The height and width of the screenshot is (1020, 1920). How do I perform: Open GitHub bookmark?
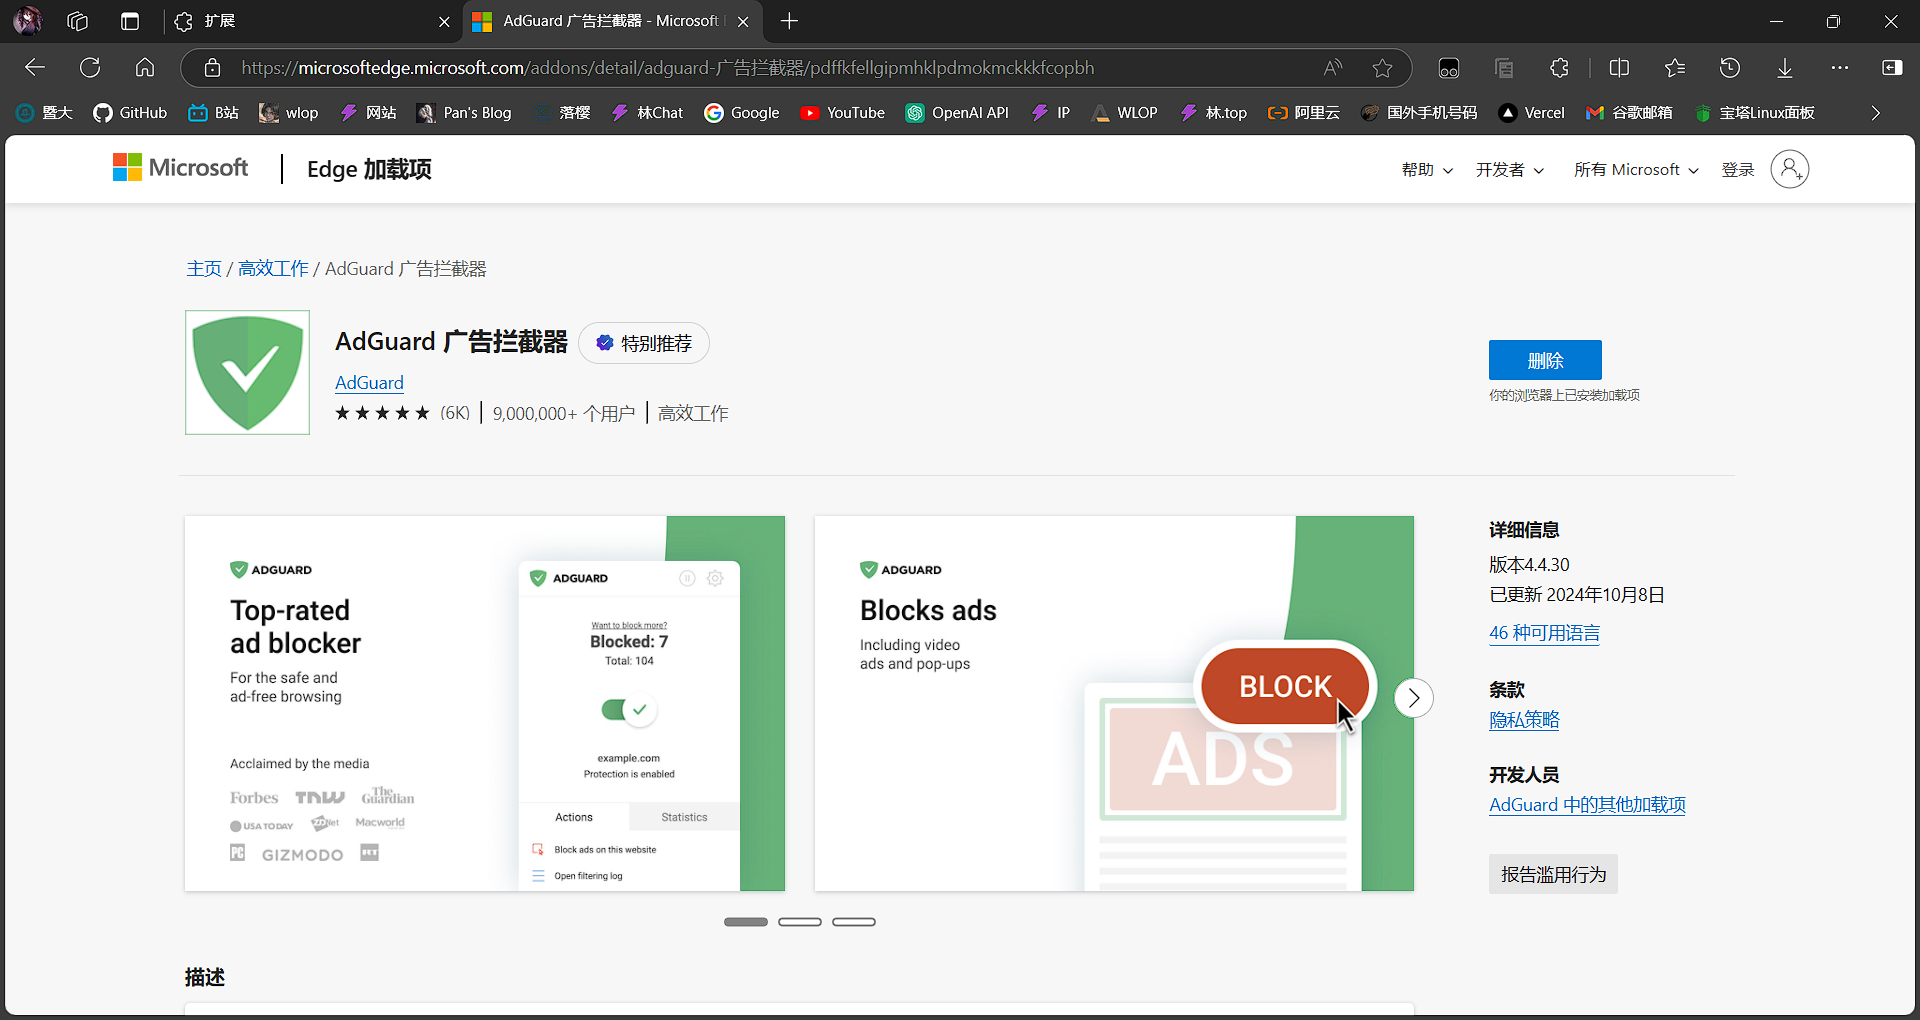[130, 113]
